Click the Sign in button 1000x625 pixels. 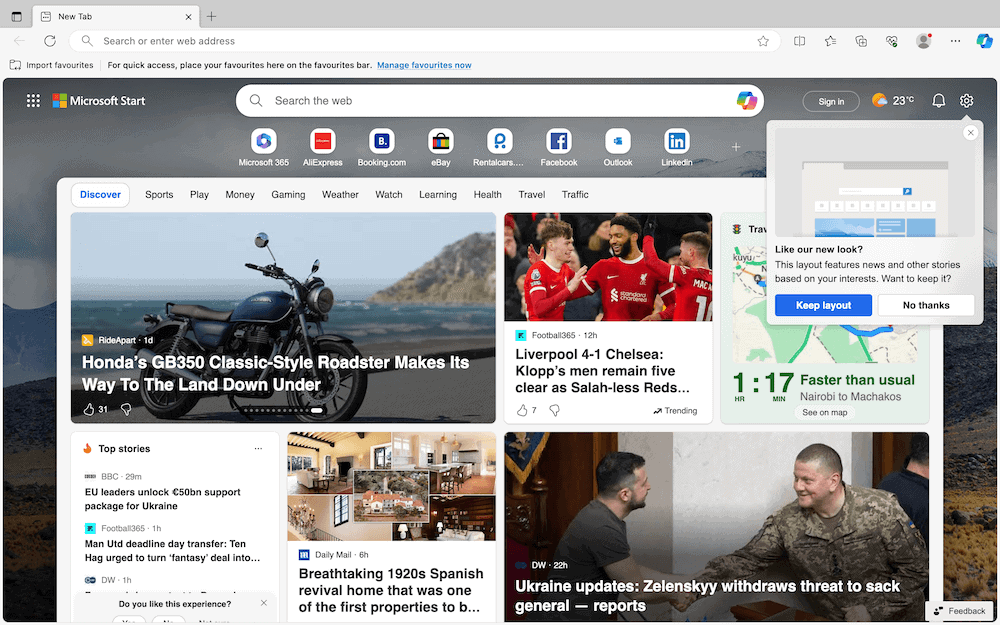(x=831, y=101)
